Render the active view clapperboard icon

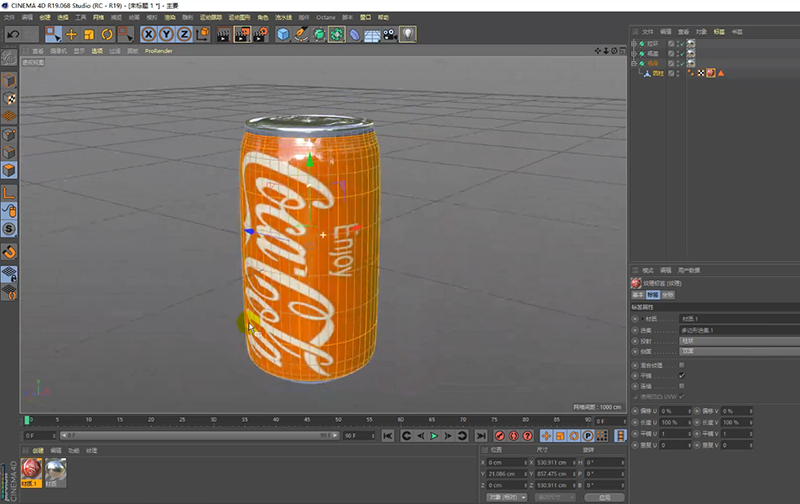(223, 34)
